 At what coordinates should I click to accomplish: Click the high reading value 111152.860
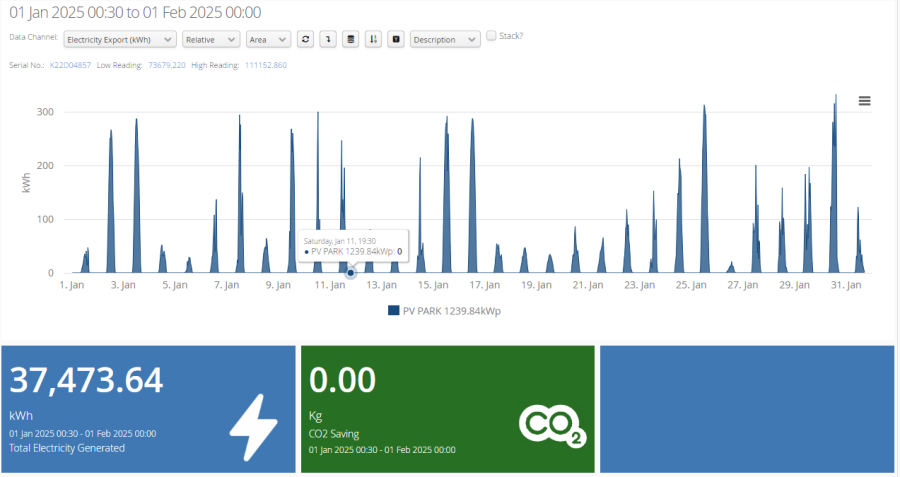265,65
